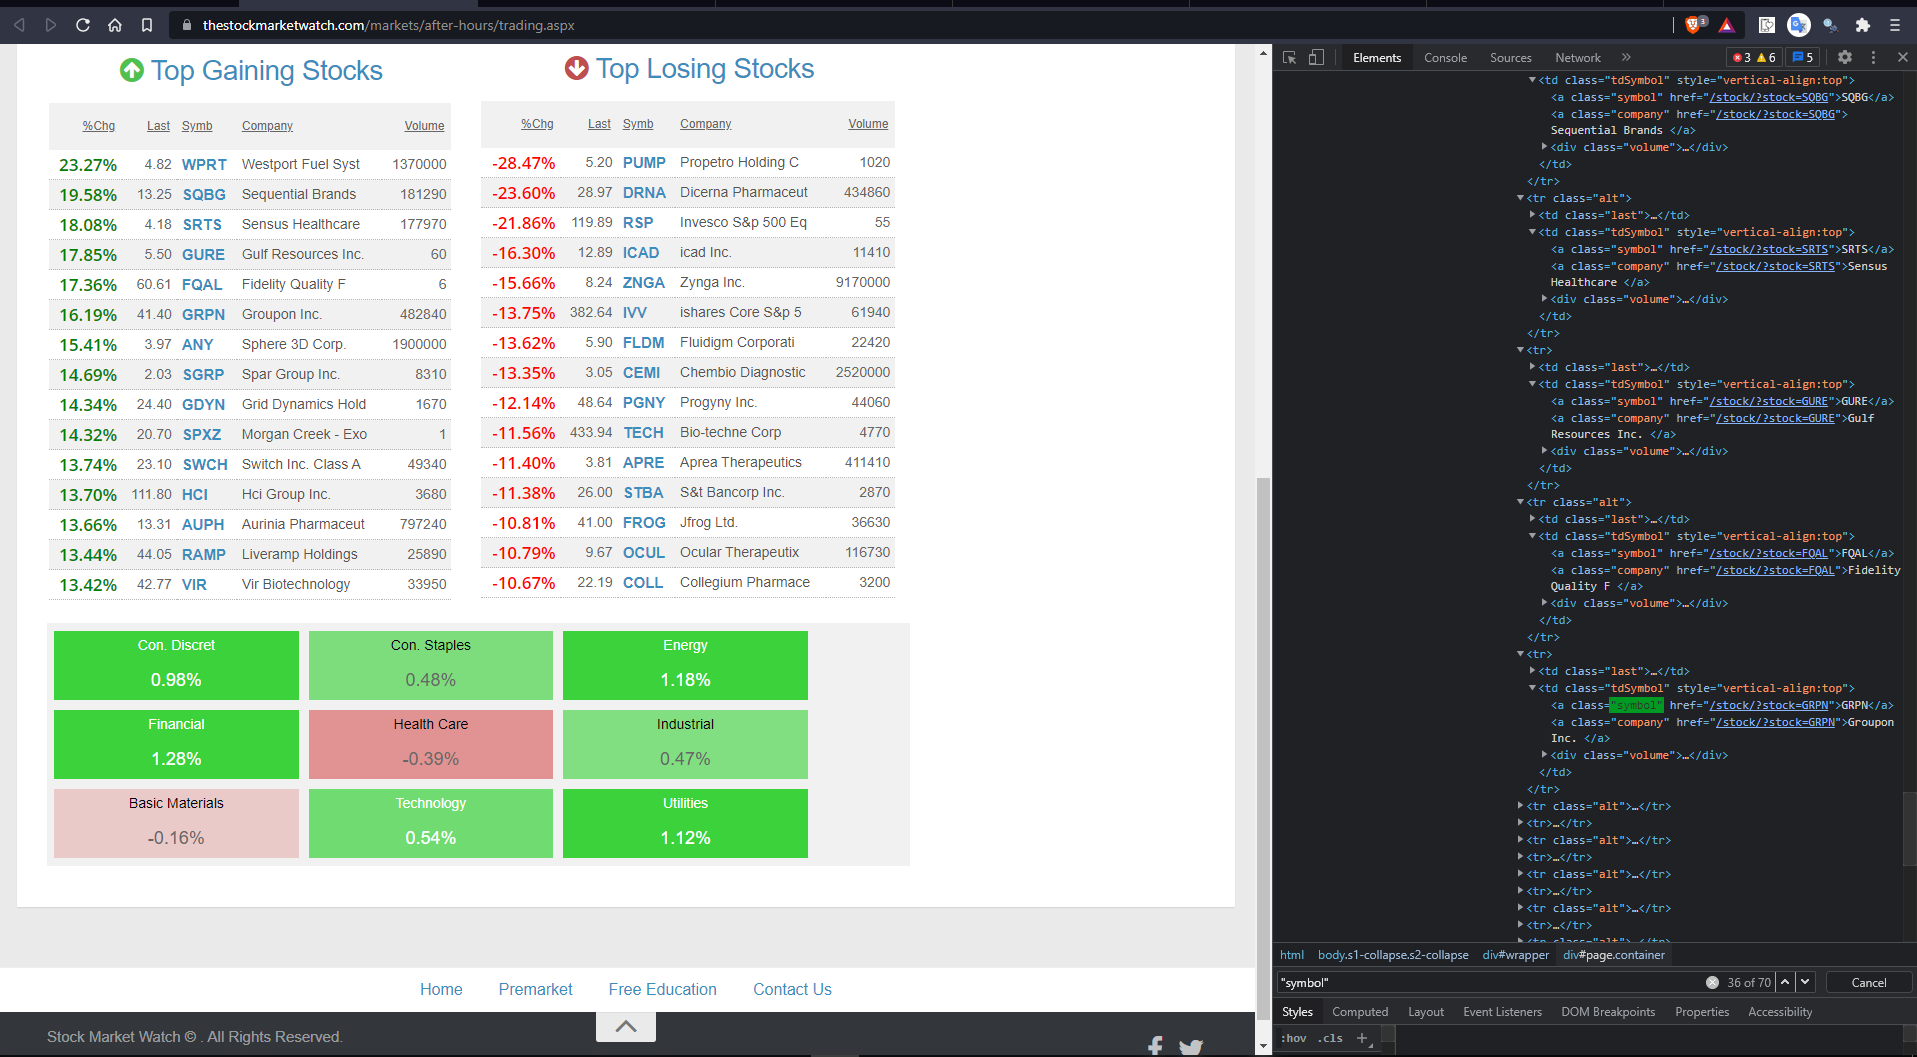Click the red down arrow losing icon
This screenshot has height=1057, width=1917.
[x=577, y=68]
